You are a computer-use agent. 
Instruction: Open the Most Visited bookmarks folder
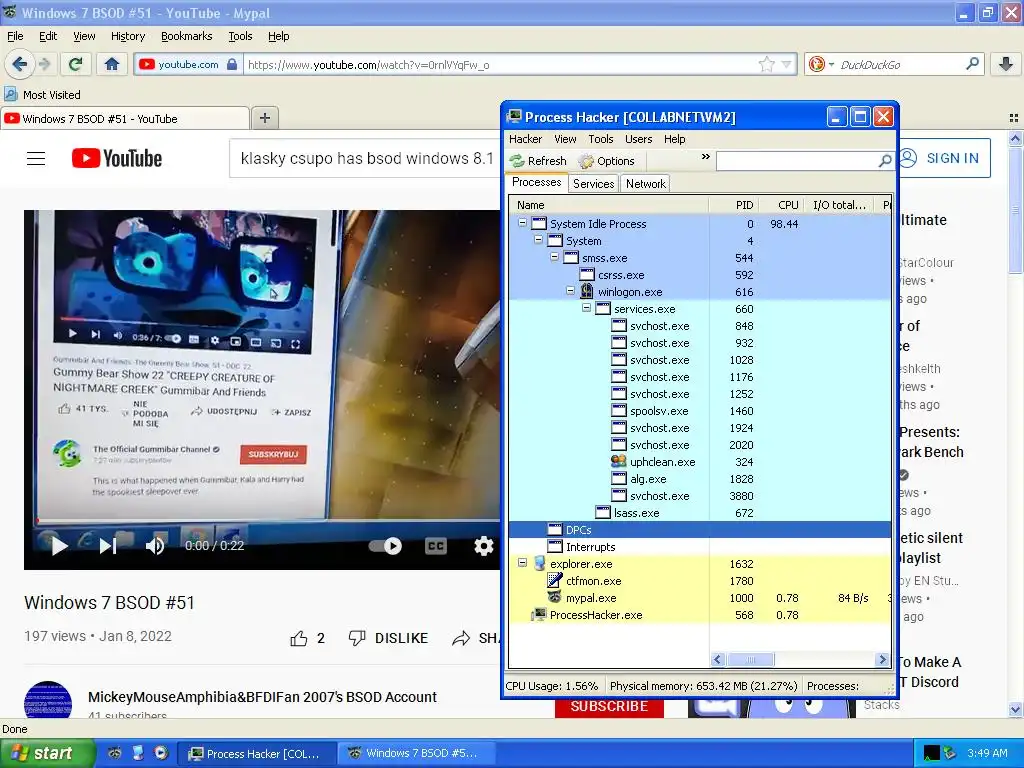pyautogui.click(x=43, y=95)
